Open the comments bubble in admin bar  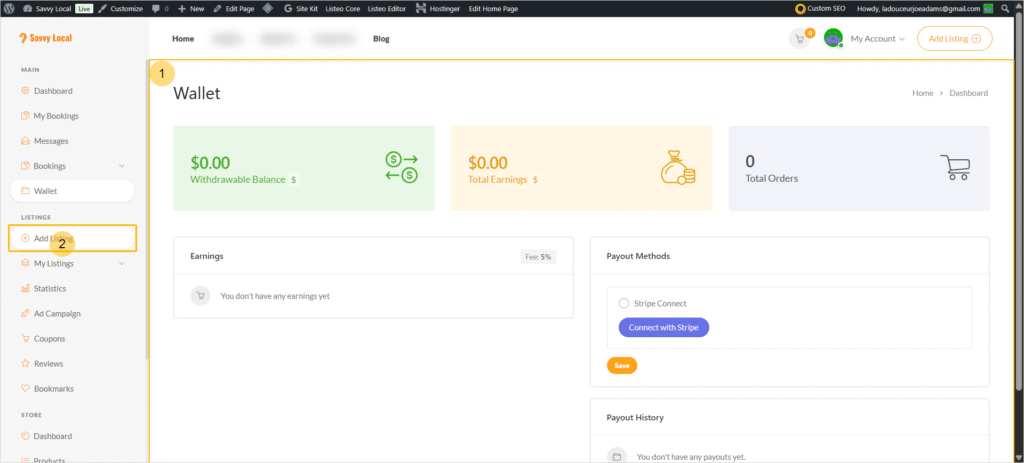point(160,8)
